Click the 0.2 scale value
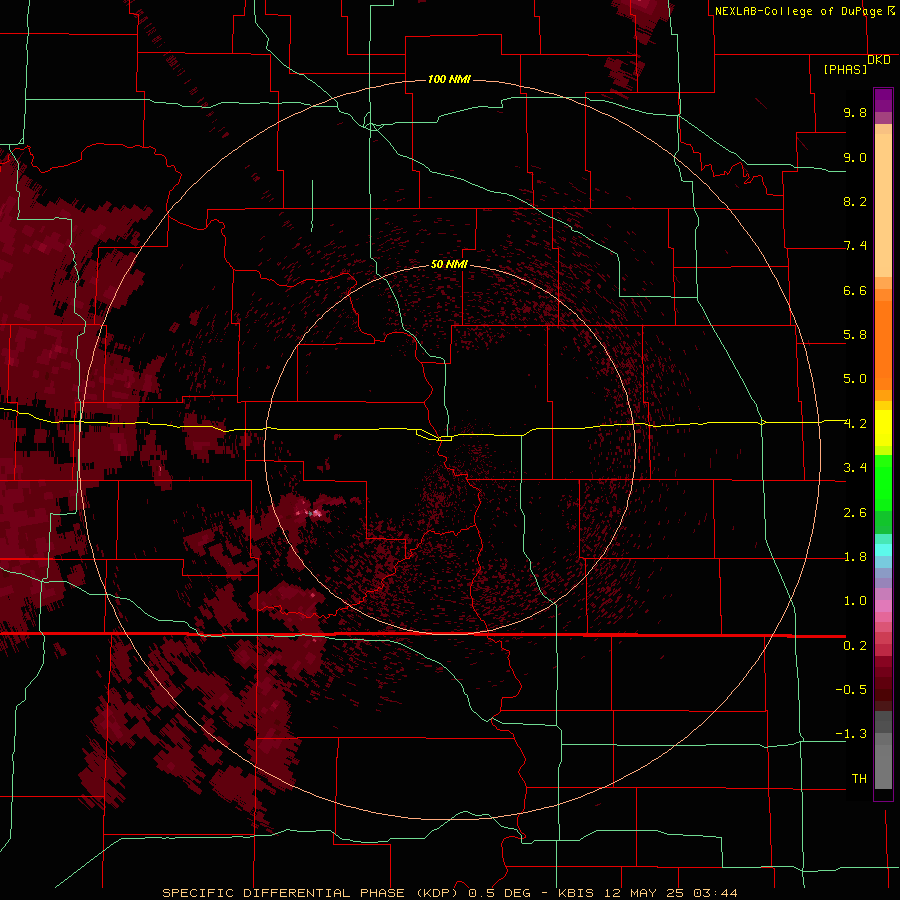This screenshot has height=900, width=900. 855,646
